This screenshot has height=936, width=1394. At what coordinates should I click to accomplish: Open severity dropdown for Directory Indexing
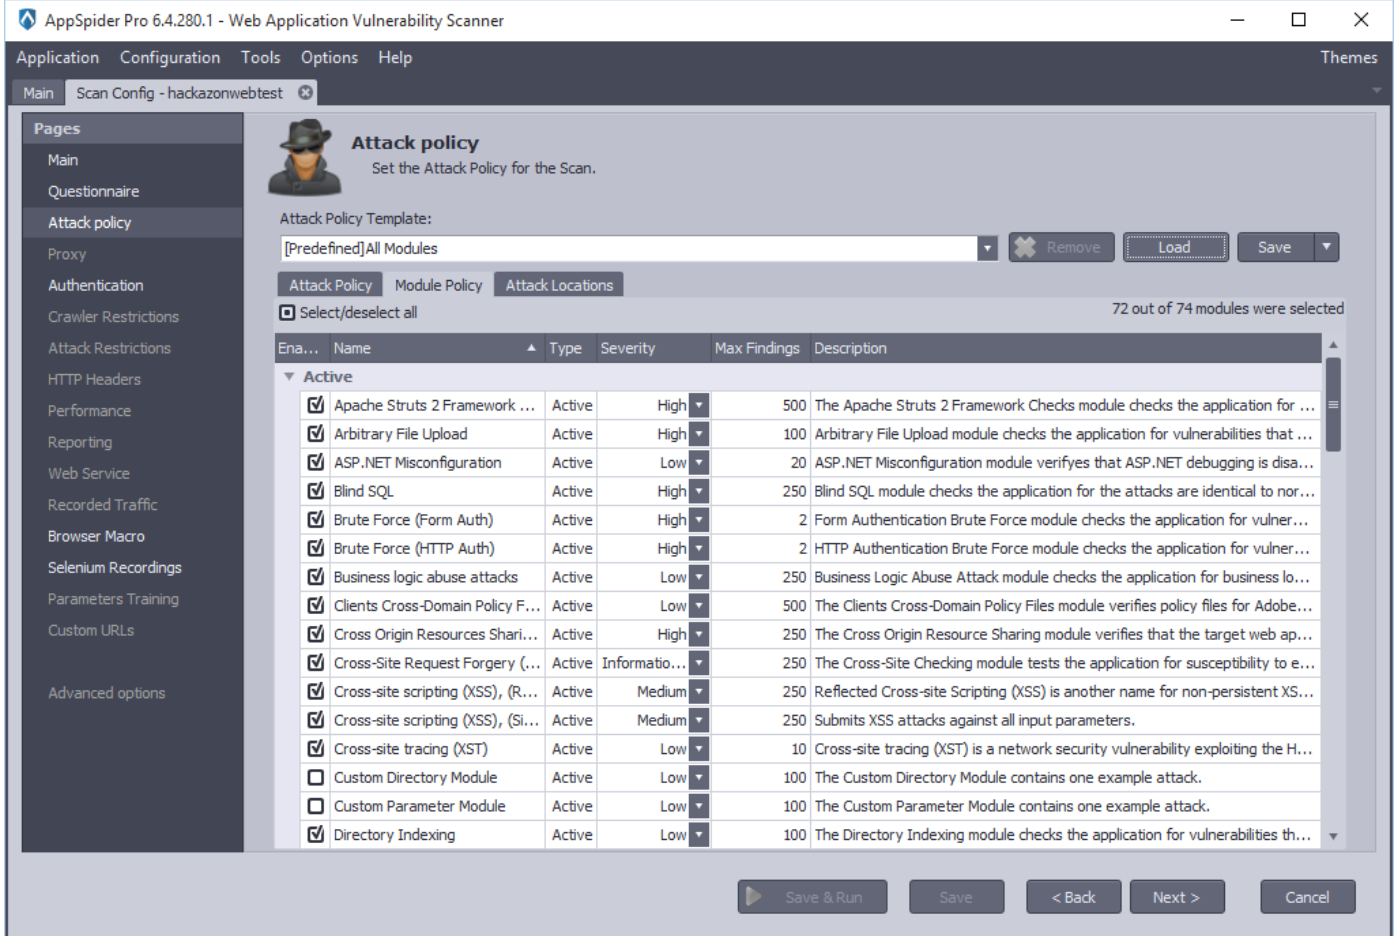699,834
